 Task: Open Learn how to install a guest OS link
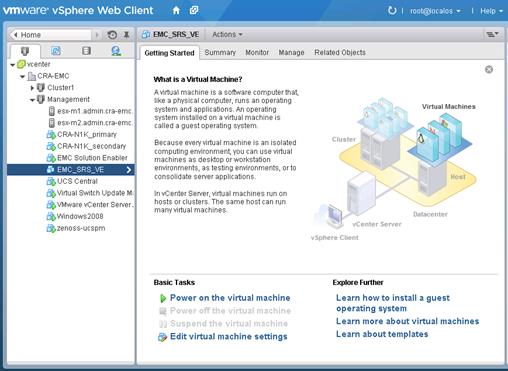tap(393, 303)
